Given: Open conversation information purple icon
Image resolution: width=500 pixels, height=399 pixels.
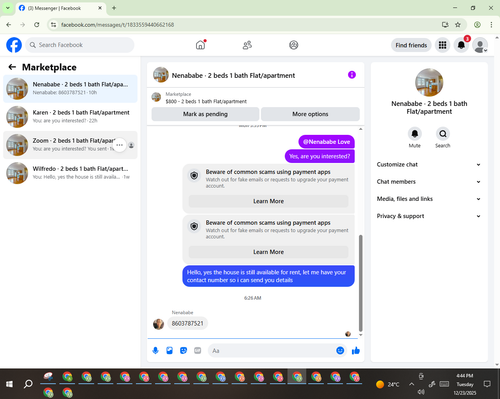Looking at the screenshot, I should click(352, 75).
